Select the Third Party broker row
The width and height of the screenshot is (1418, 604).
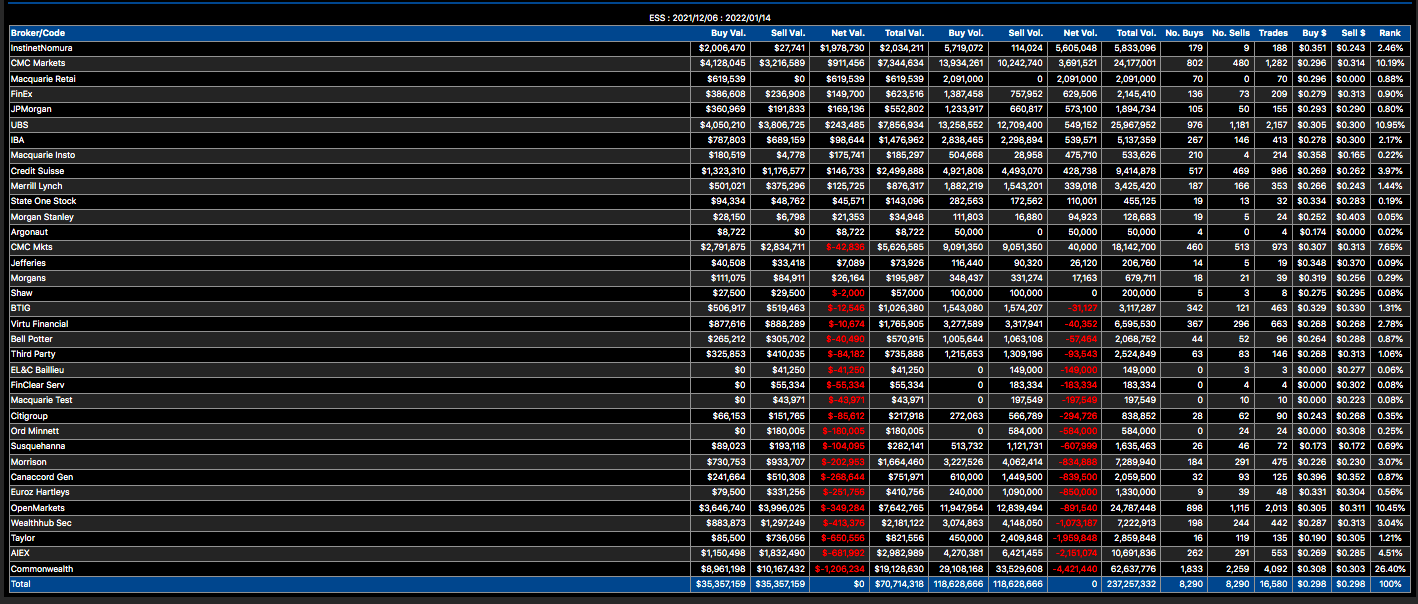(708, 355)
